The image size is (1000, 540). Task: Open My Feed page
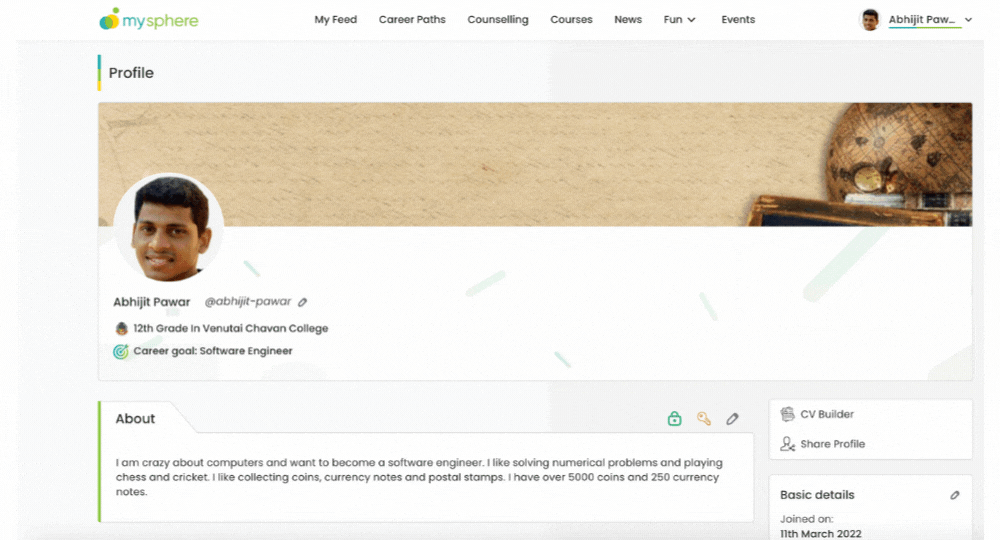[335, 20]
